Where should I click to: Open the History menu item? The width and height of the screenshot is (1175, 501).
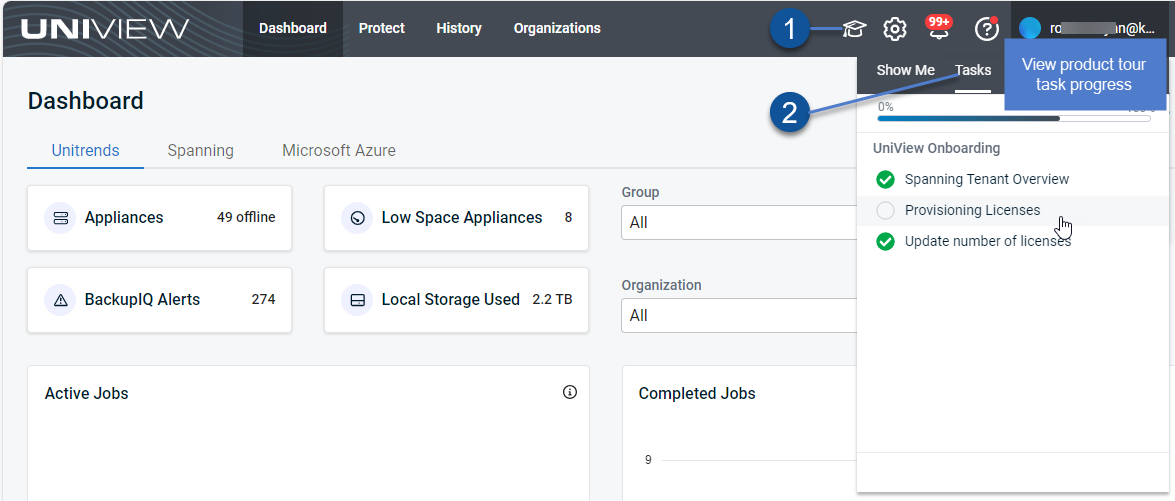point(459,28)
